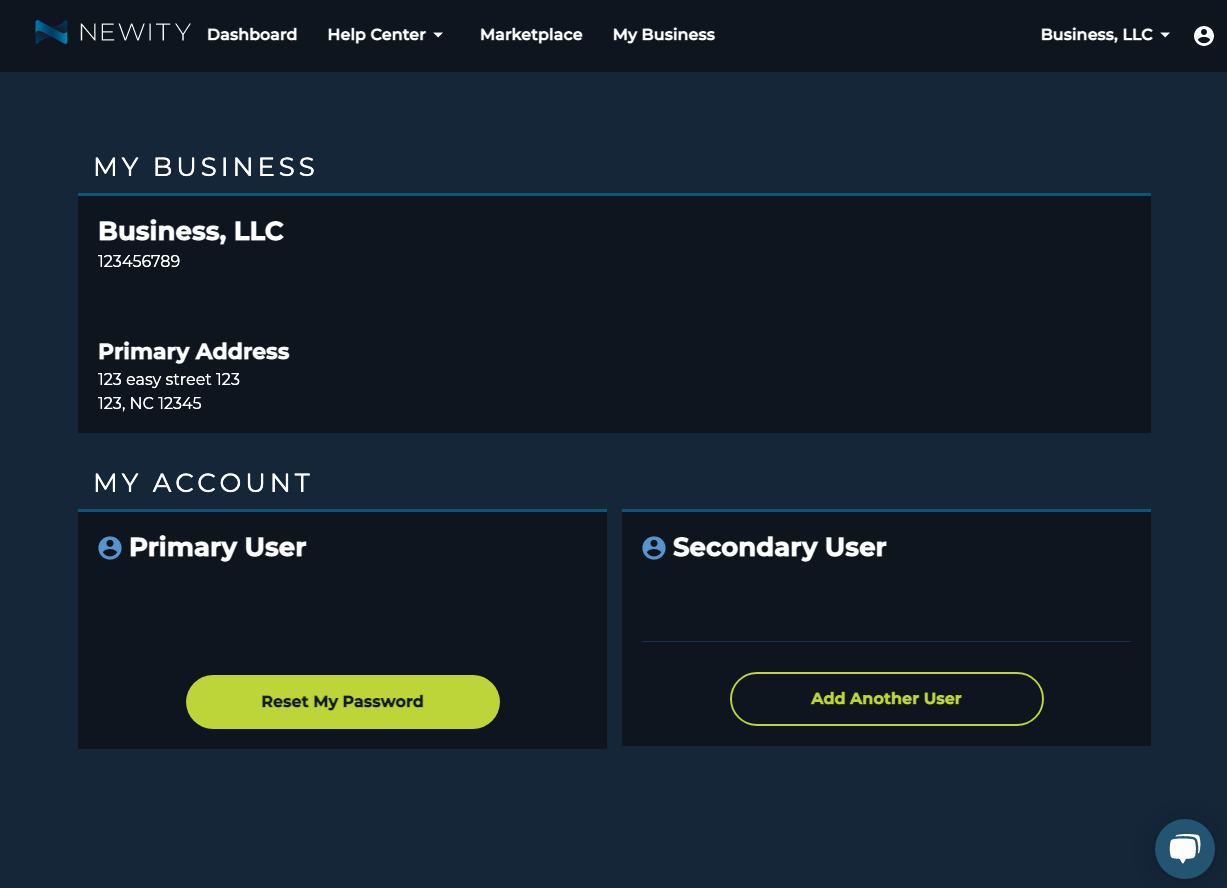Open the Marketplace nav item

point(531,35)
